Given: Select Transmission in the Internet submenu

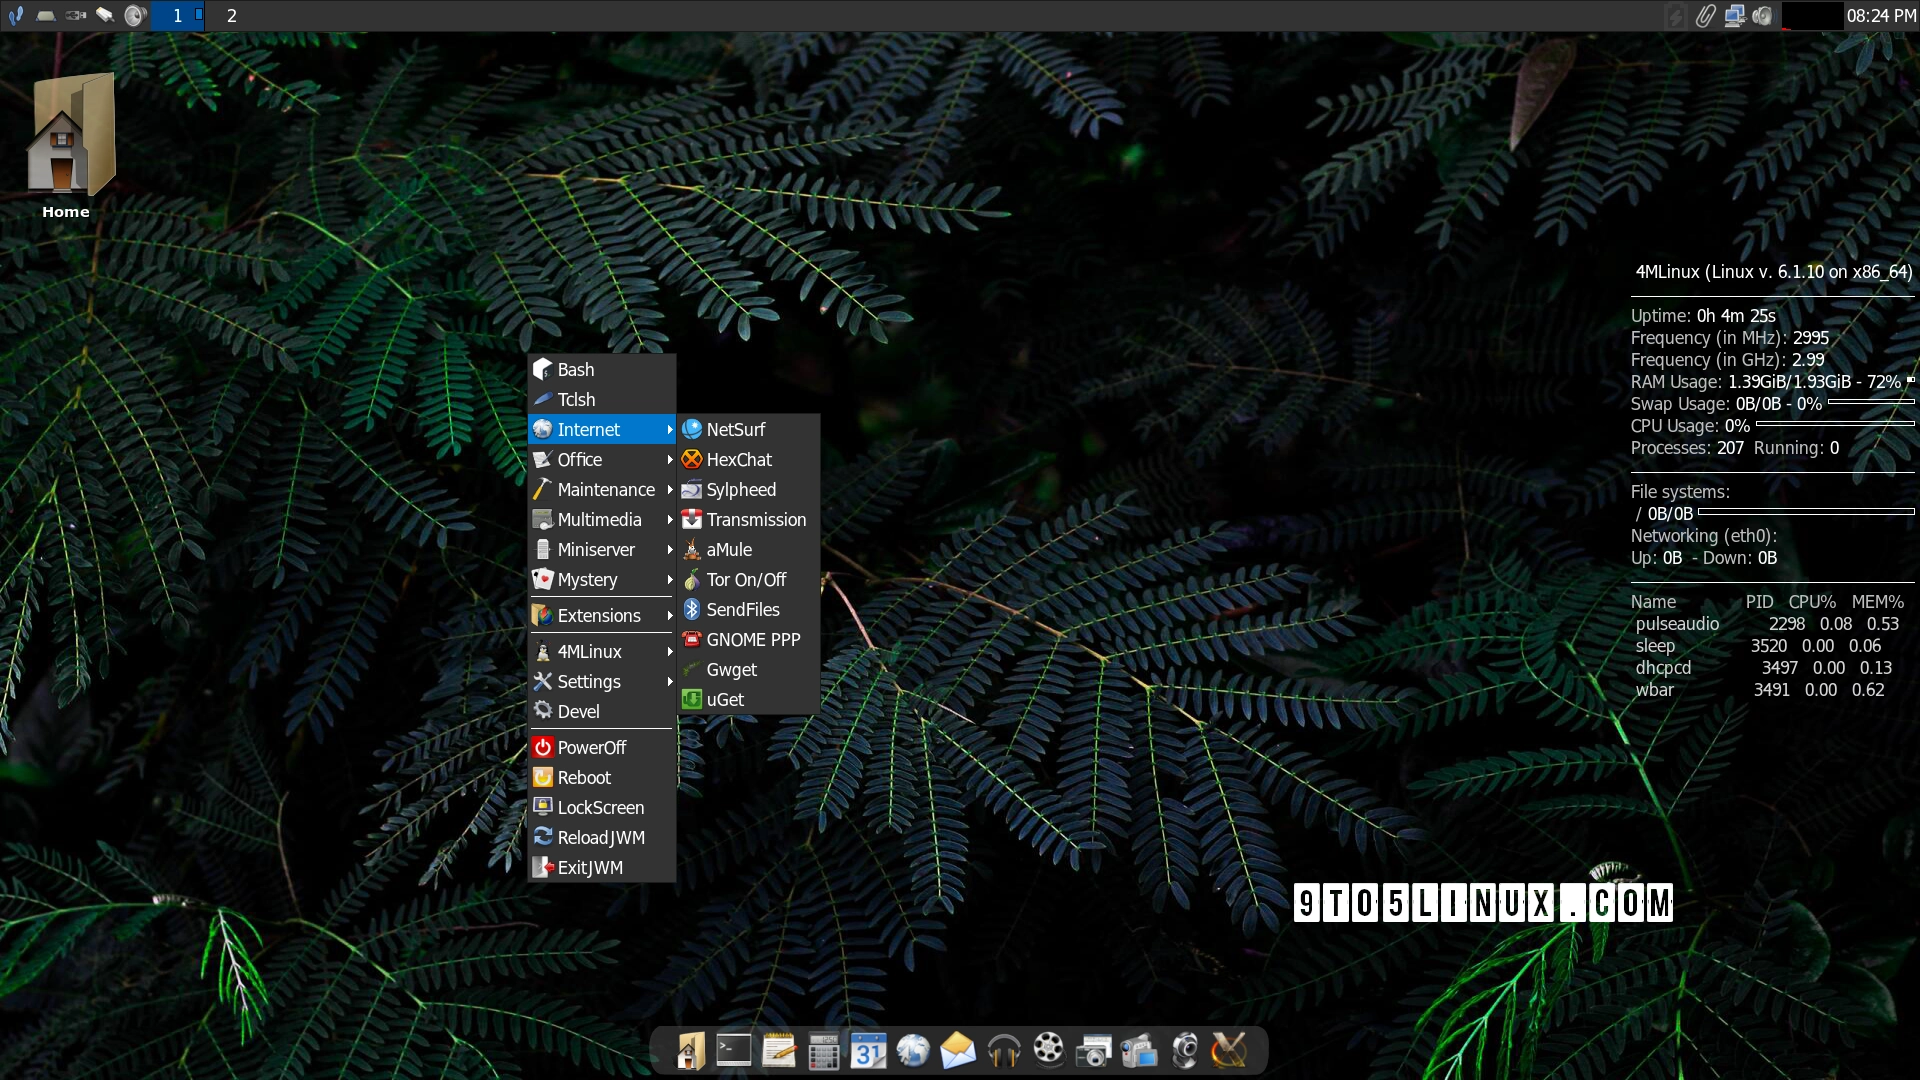Looking at the screenshot, I should (756, 519).
